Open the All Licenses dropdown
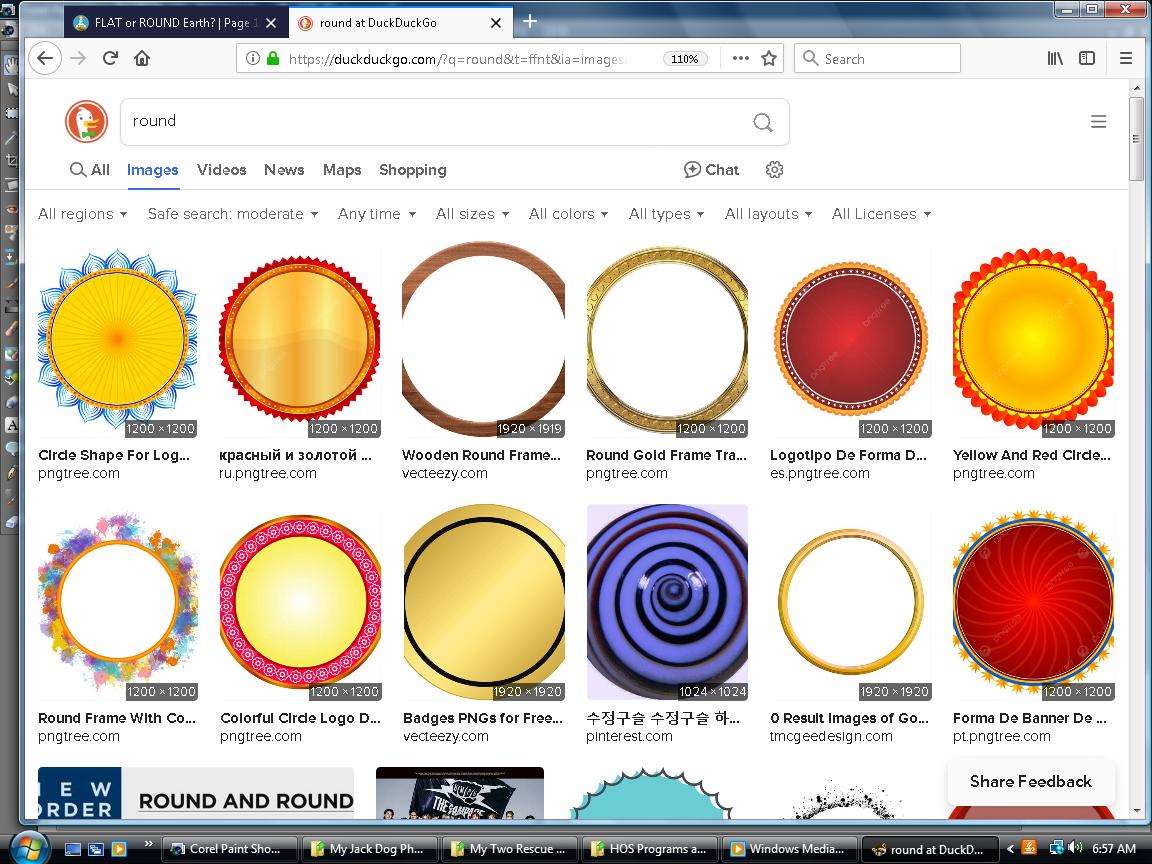Image resolution: width=1152 pixels, height=864 pixels. (x=881, y=214)
